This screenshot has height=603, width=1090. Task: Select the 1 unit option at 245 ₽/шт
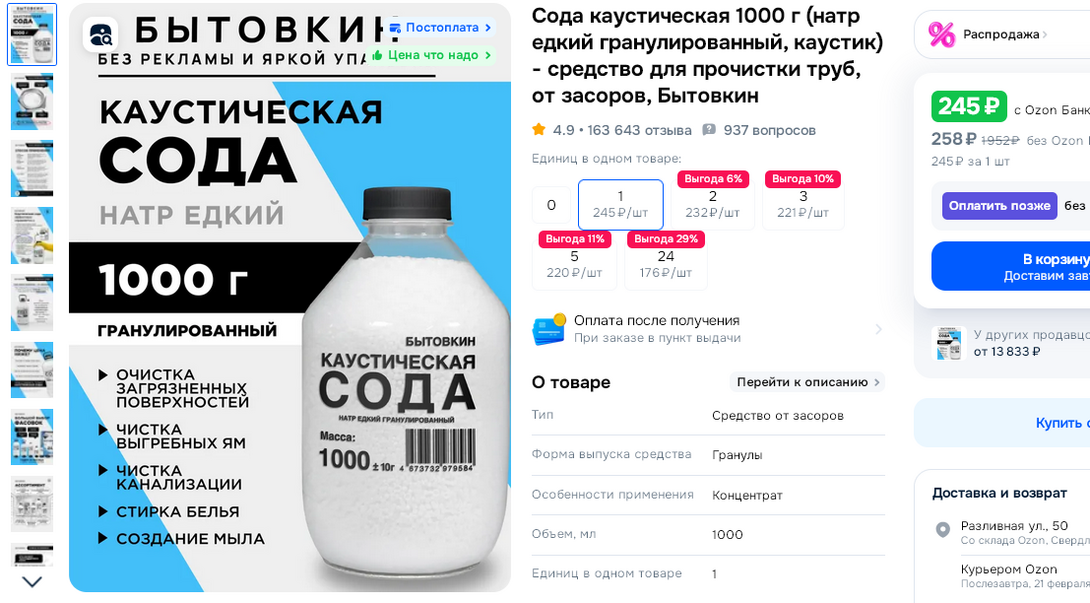click(620, 204)
